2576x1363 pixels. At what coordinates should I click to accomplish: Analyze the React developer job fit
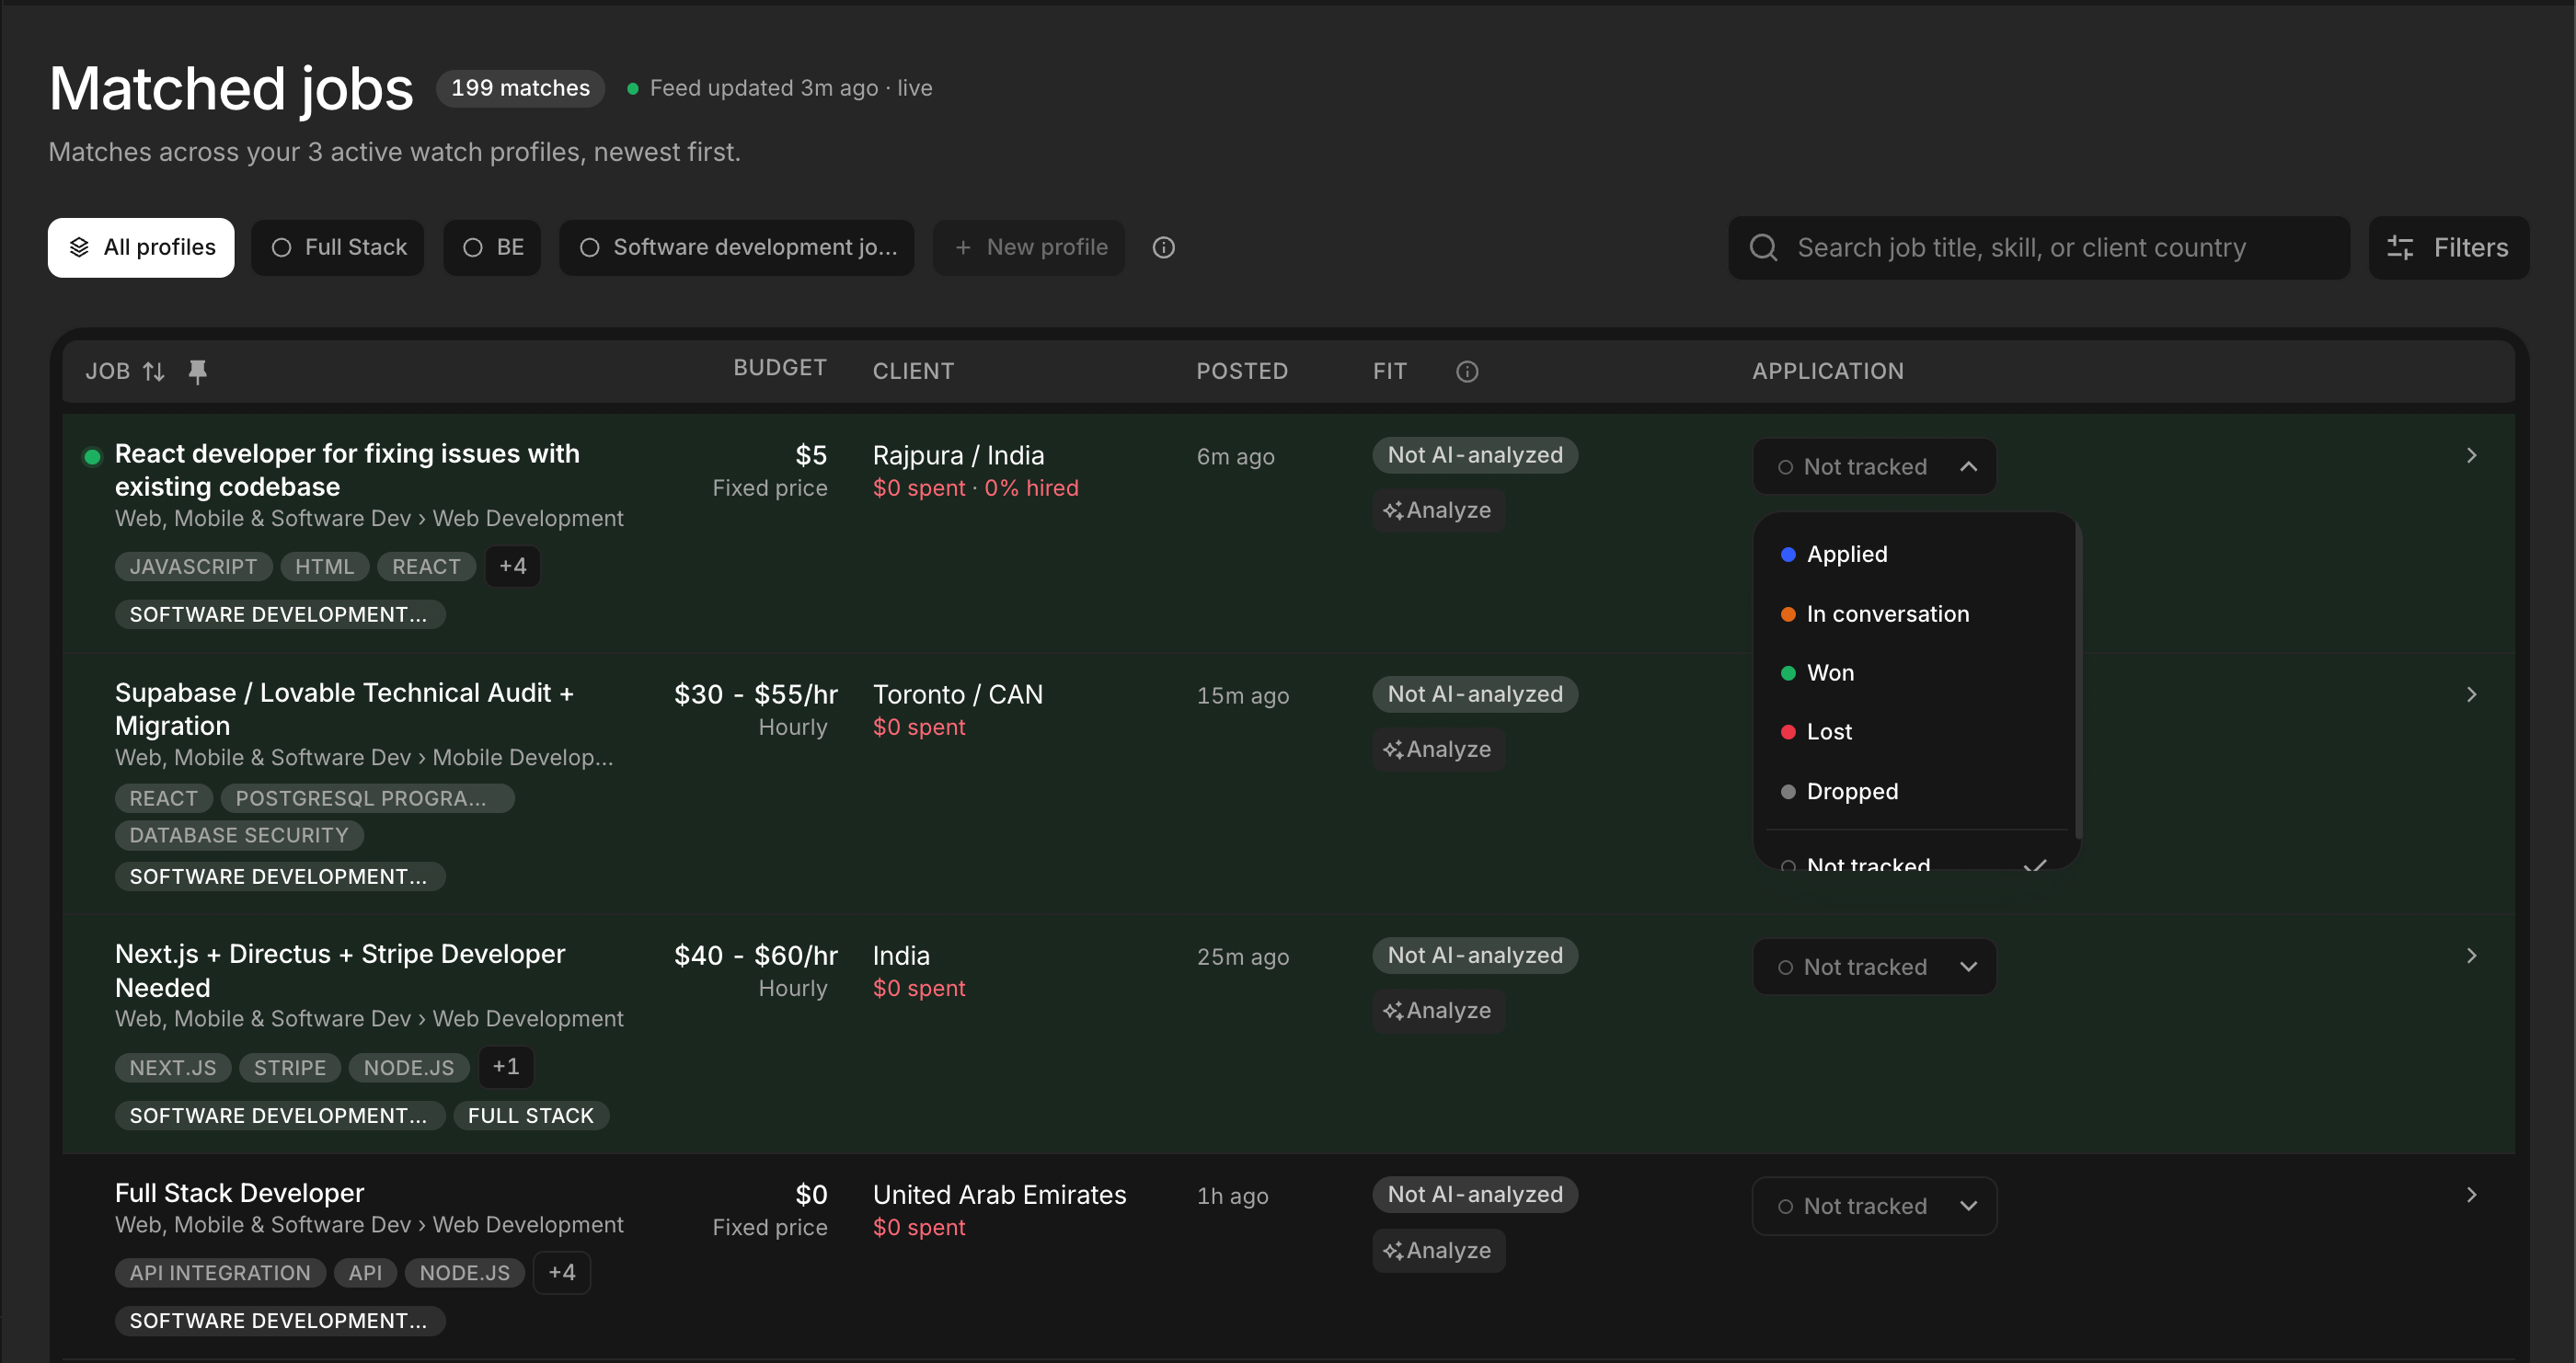pos(1439,510)
